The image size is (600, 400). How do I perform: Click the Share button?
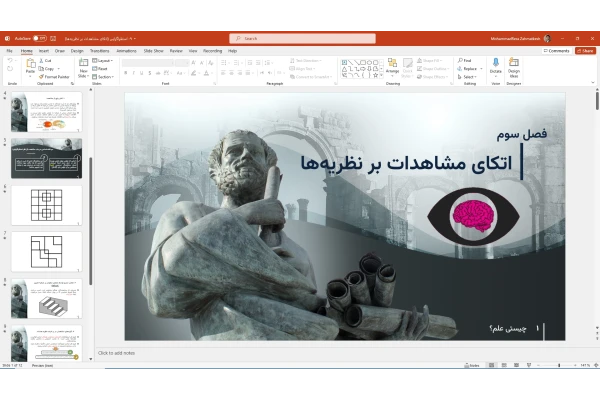click(586, 50)
